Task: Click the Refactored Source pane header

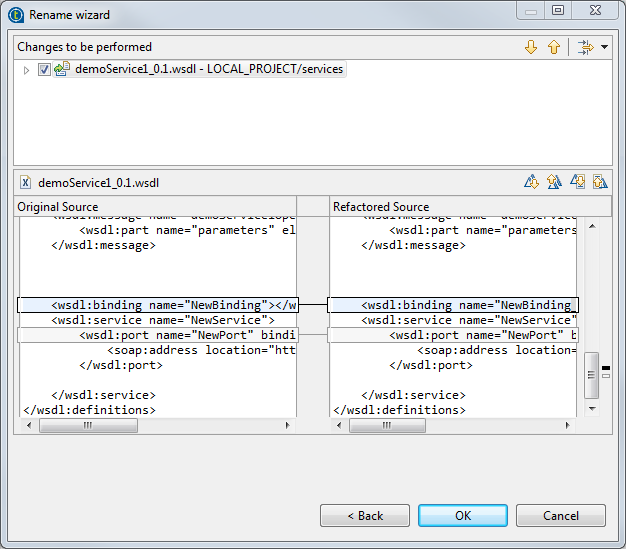Action: pyautogui.click(x=470, y=206)
